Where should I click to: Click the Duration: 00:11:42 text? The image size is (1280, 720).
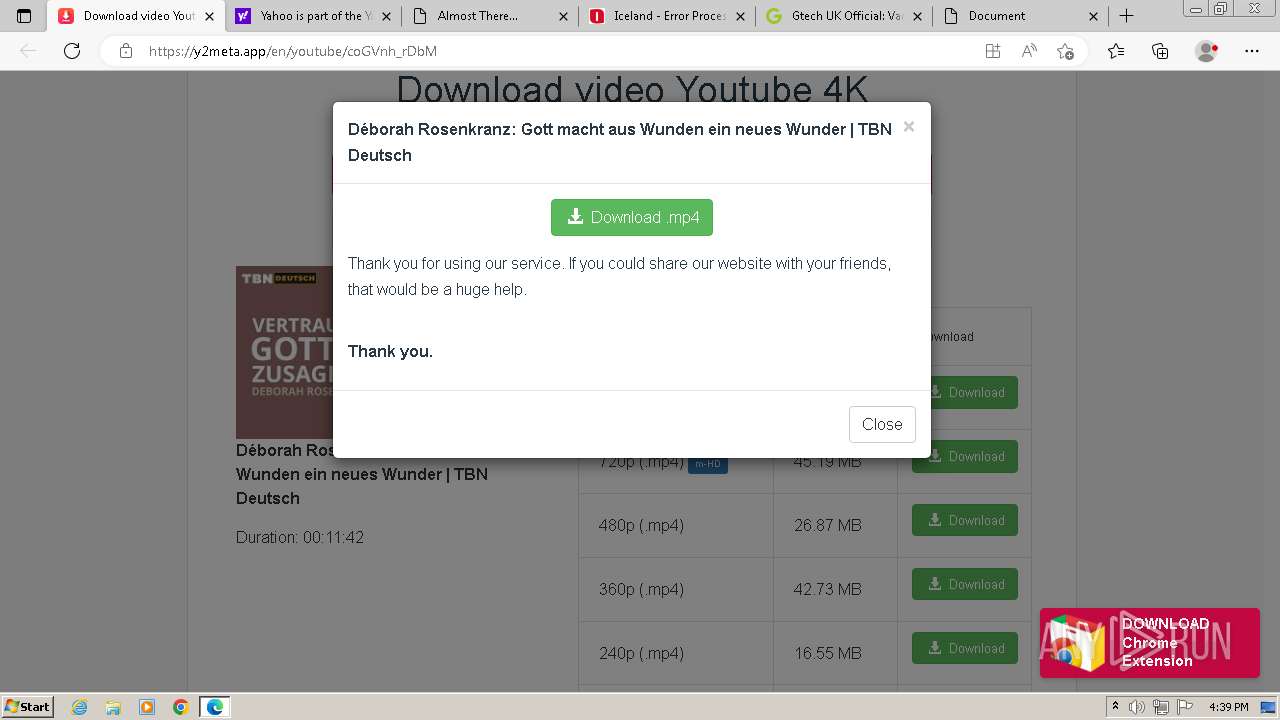point(300,537)
